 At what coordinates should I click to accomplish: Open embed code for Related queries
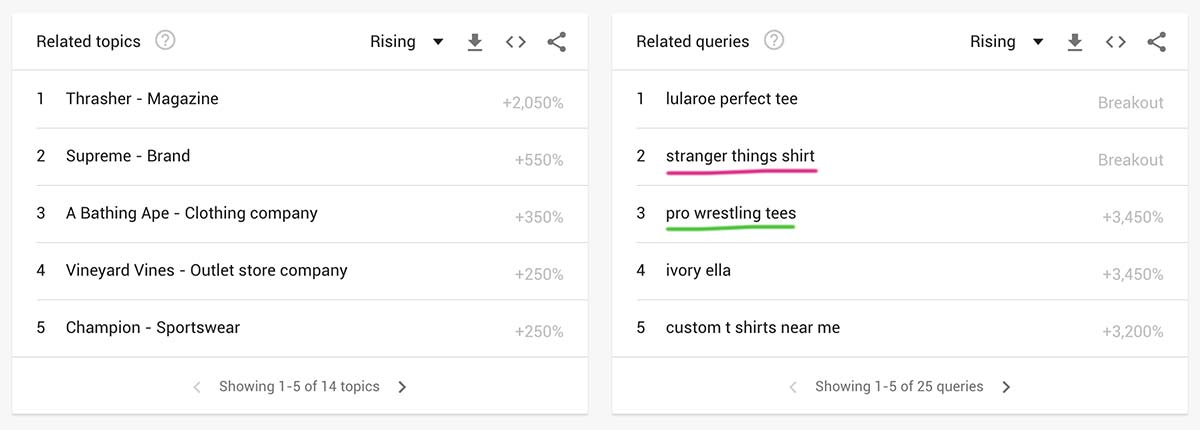pyautogui.click(x=1116, y=42)
